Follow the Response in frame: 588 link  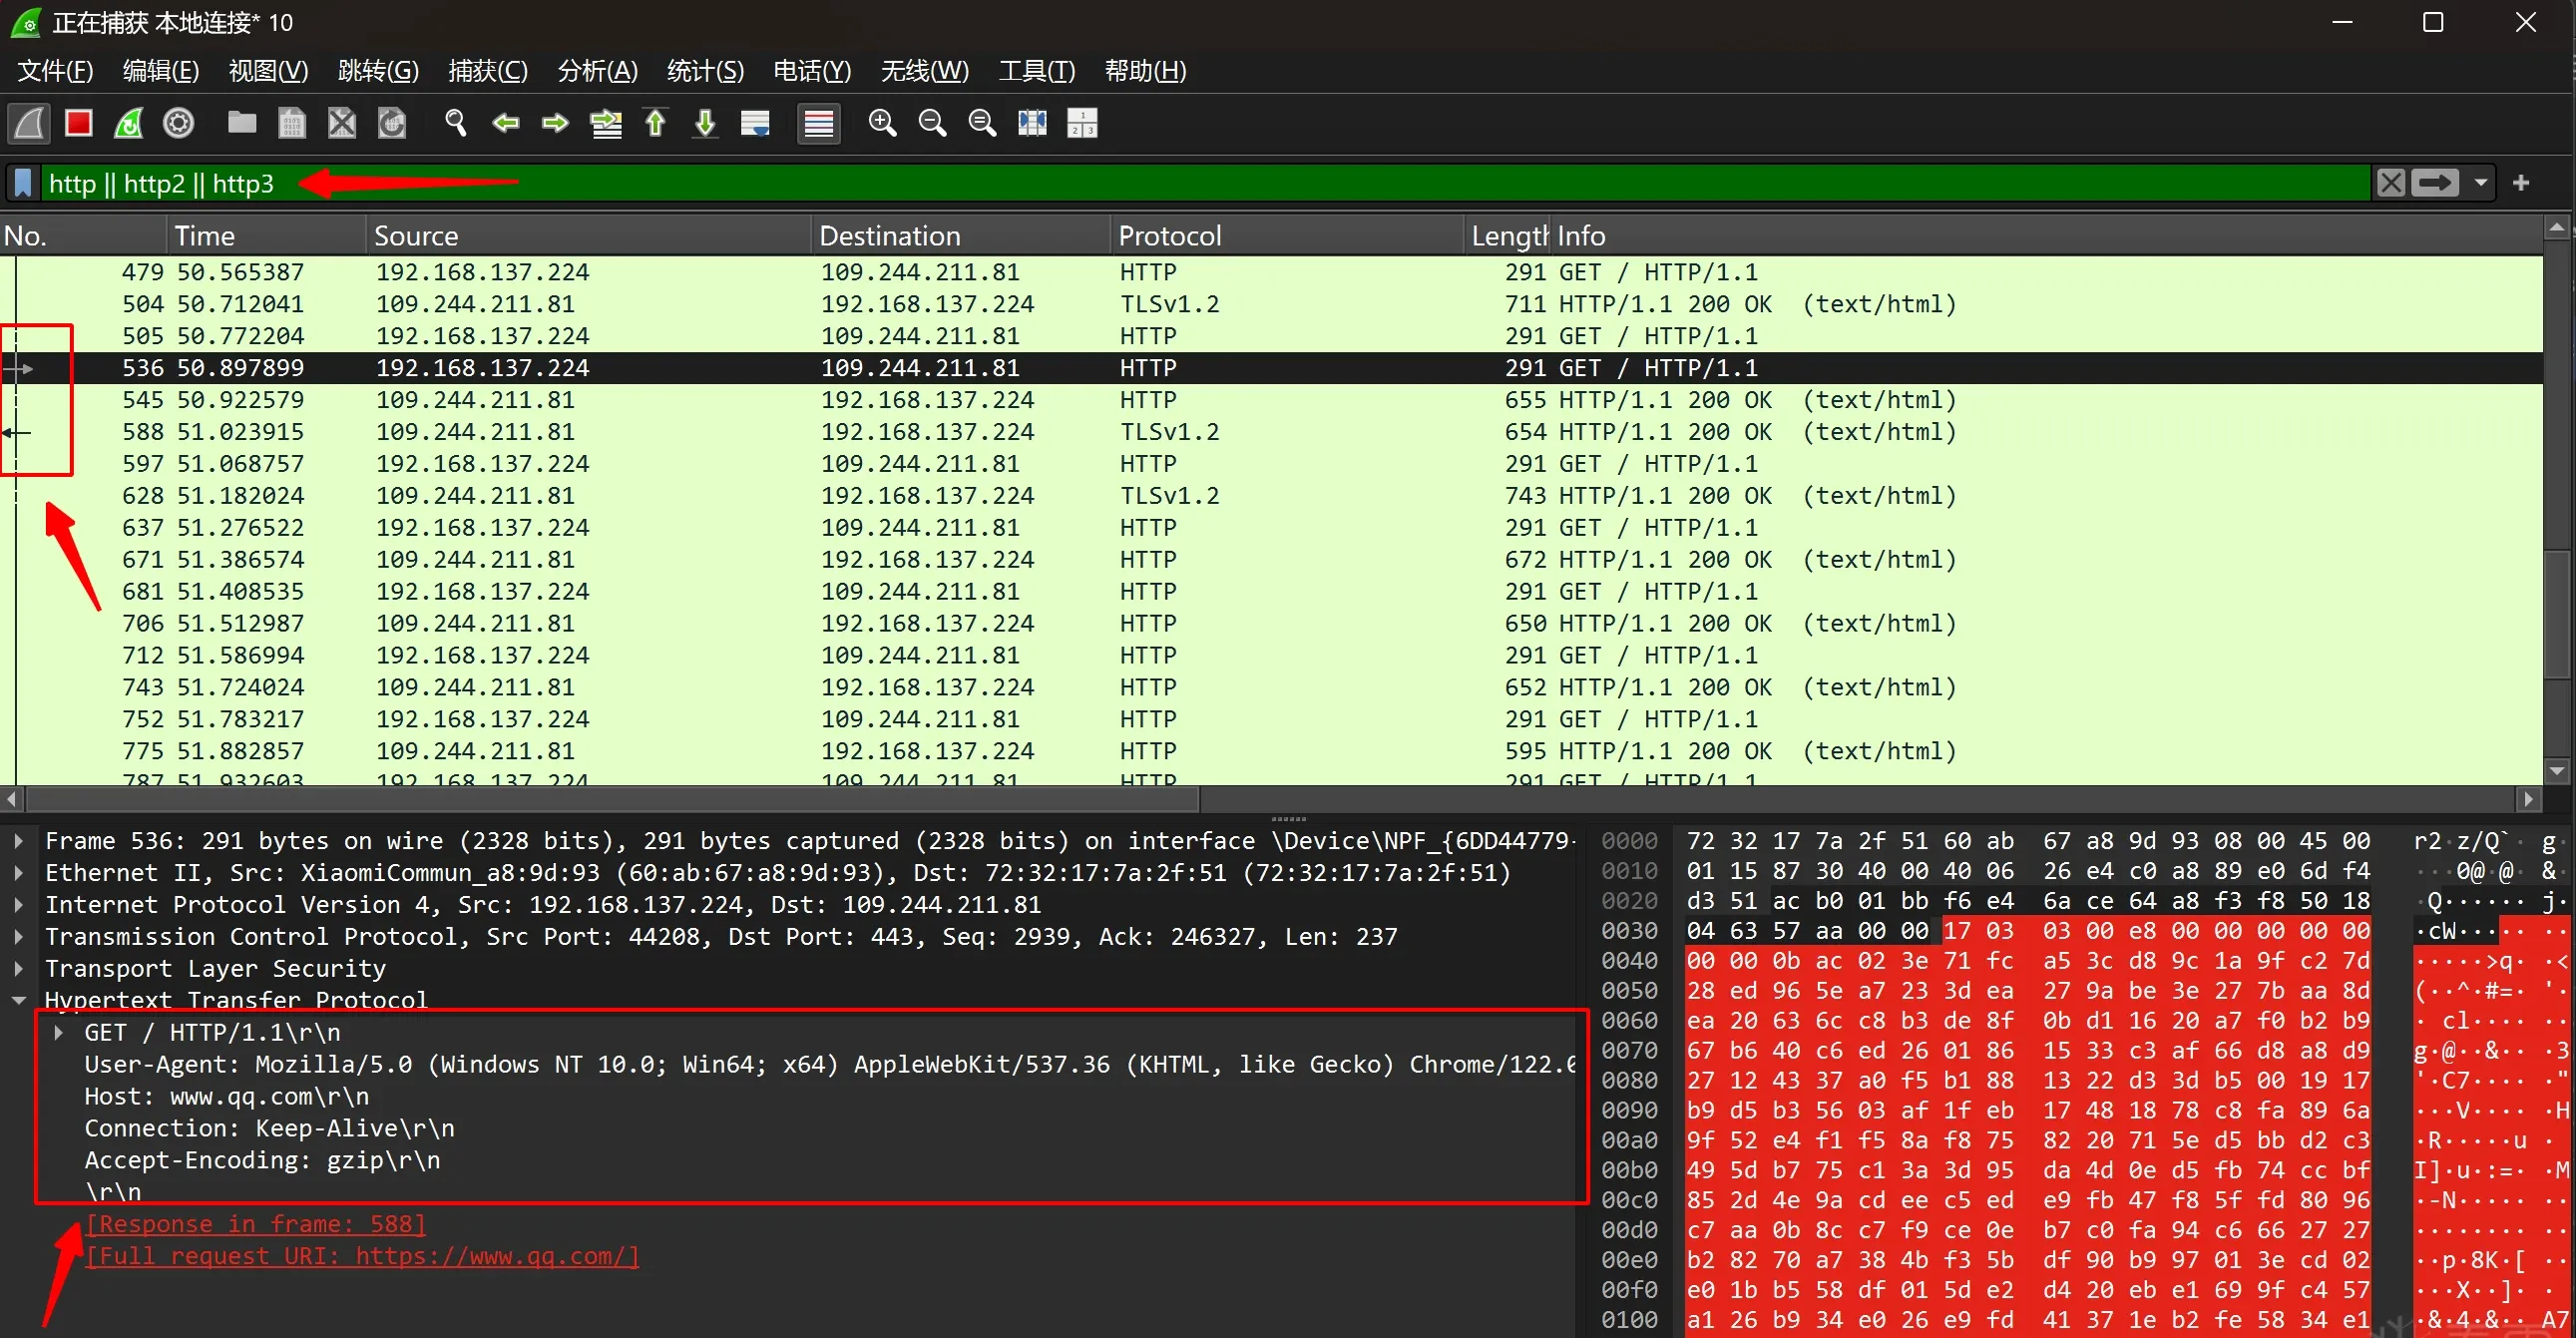pyautogui.click(x=256, y=1224)
